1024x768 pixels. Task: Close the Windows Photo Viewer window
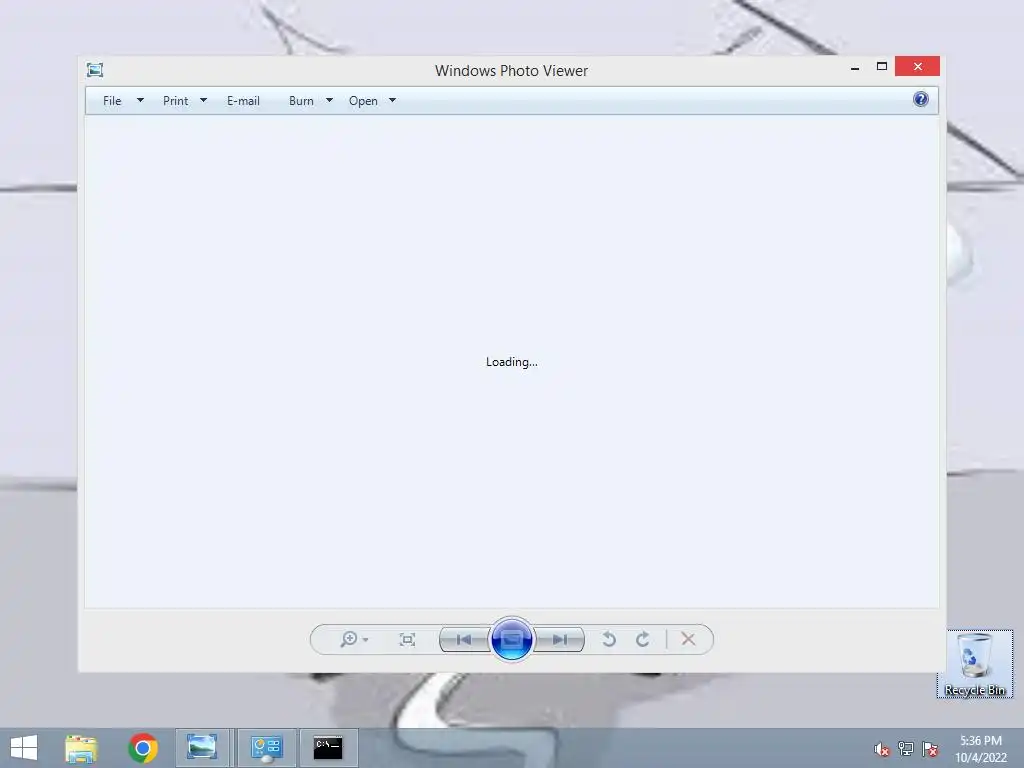(918, 67)
